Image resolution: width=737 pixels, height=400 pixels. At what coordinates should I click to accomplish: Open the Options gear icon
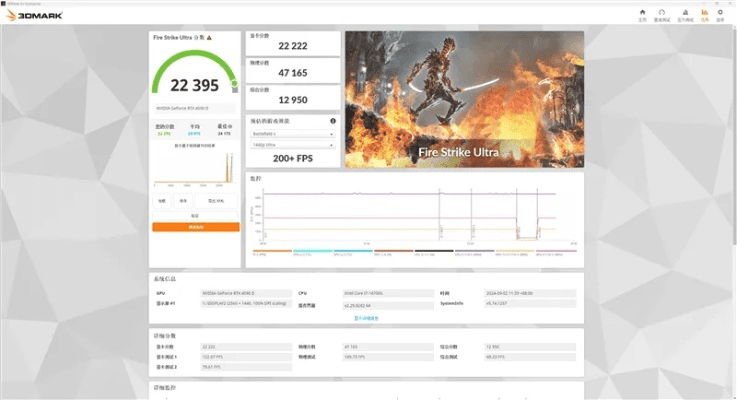[x=721, y=14]
